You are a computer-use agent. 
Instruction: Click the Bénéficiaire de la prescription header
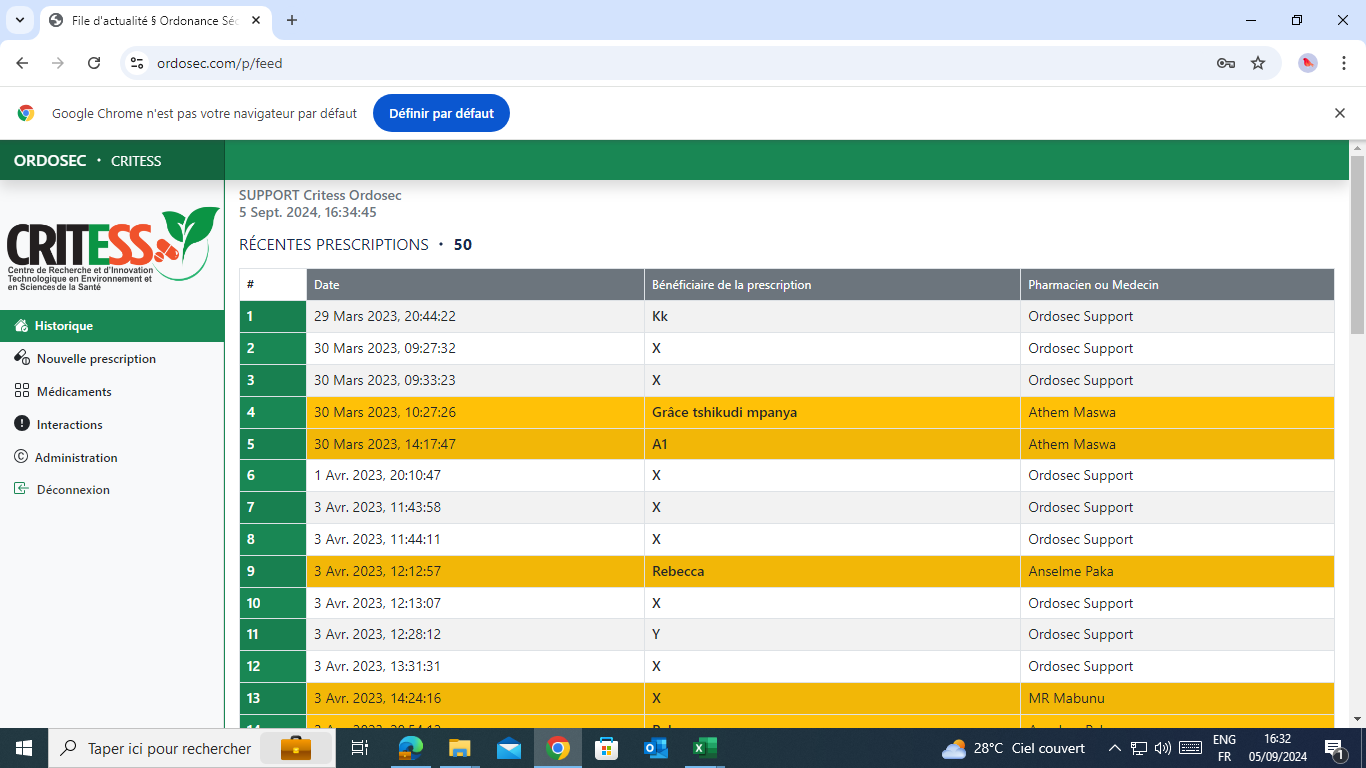coord(832,285)
